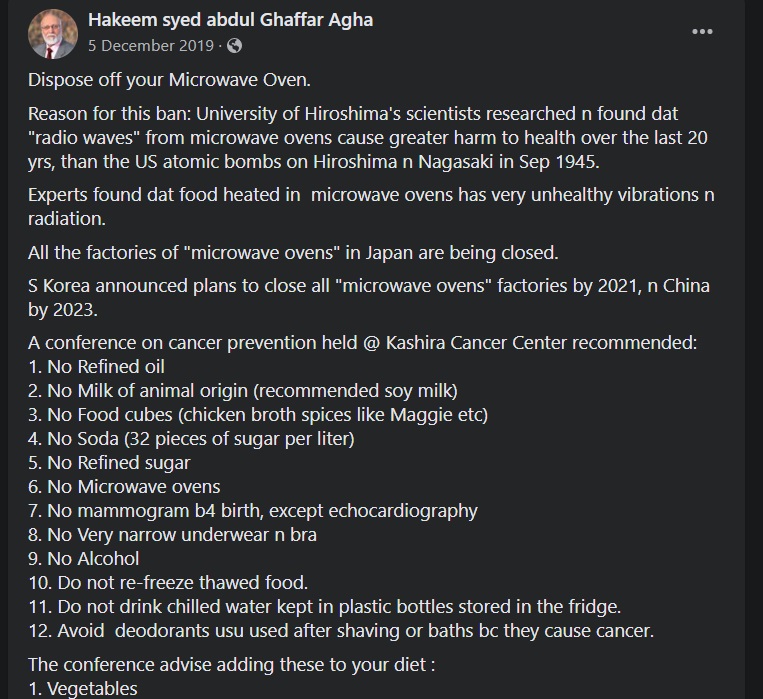Open the 5 December 2019 post timestamp
The height and width of the screenshot is (699, 763).
click(x=151, y=45)
